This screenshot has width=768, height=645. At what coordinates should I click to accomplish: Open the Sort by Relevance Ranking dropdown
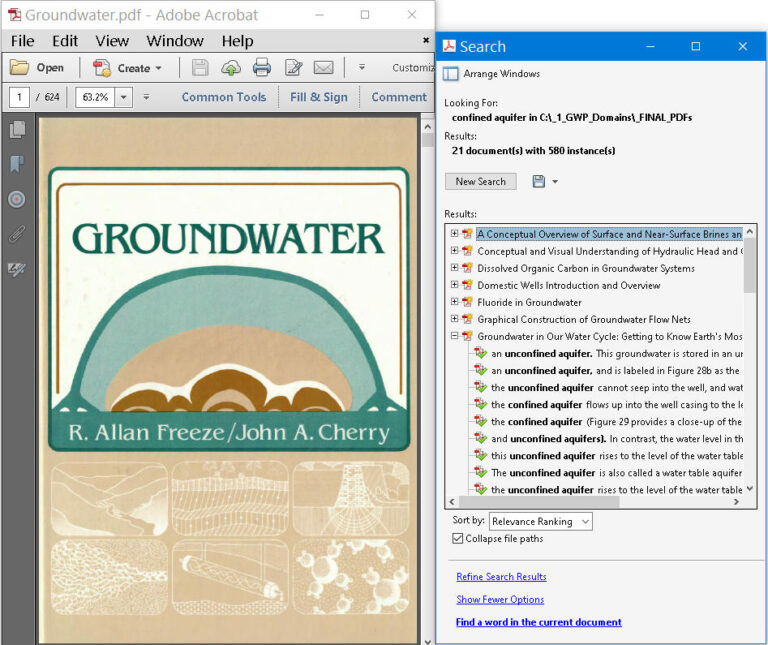coord(540,521)
